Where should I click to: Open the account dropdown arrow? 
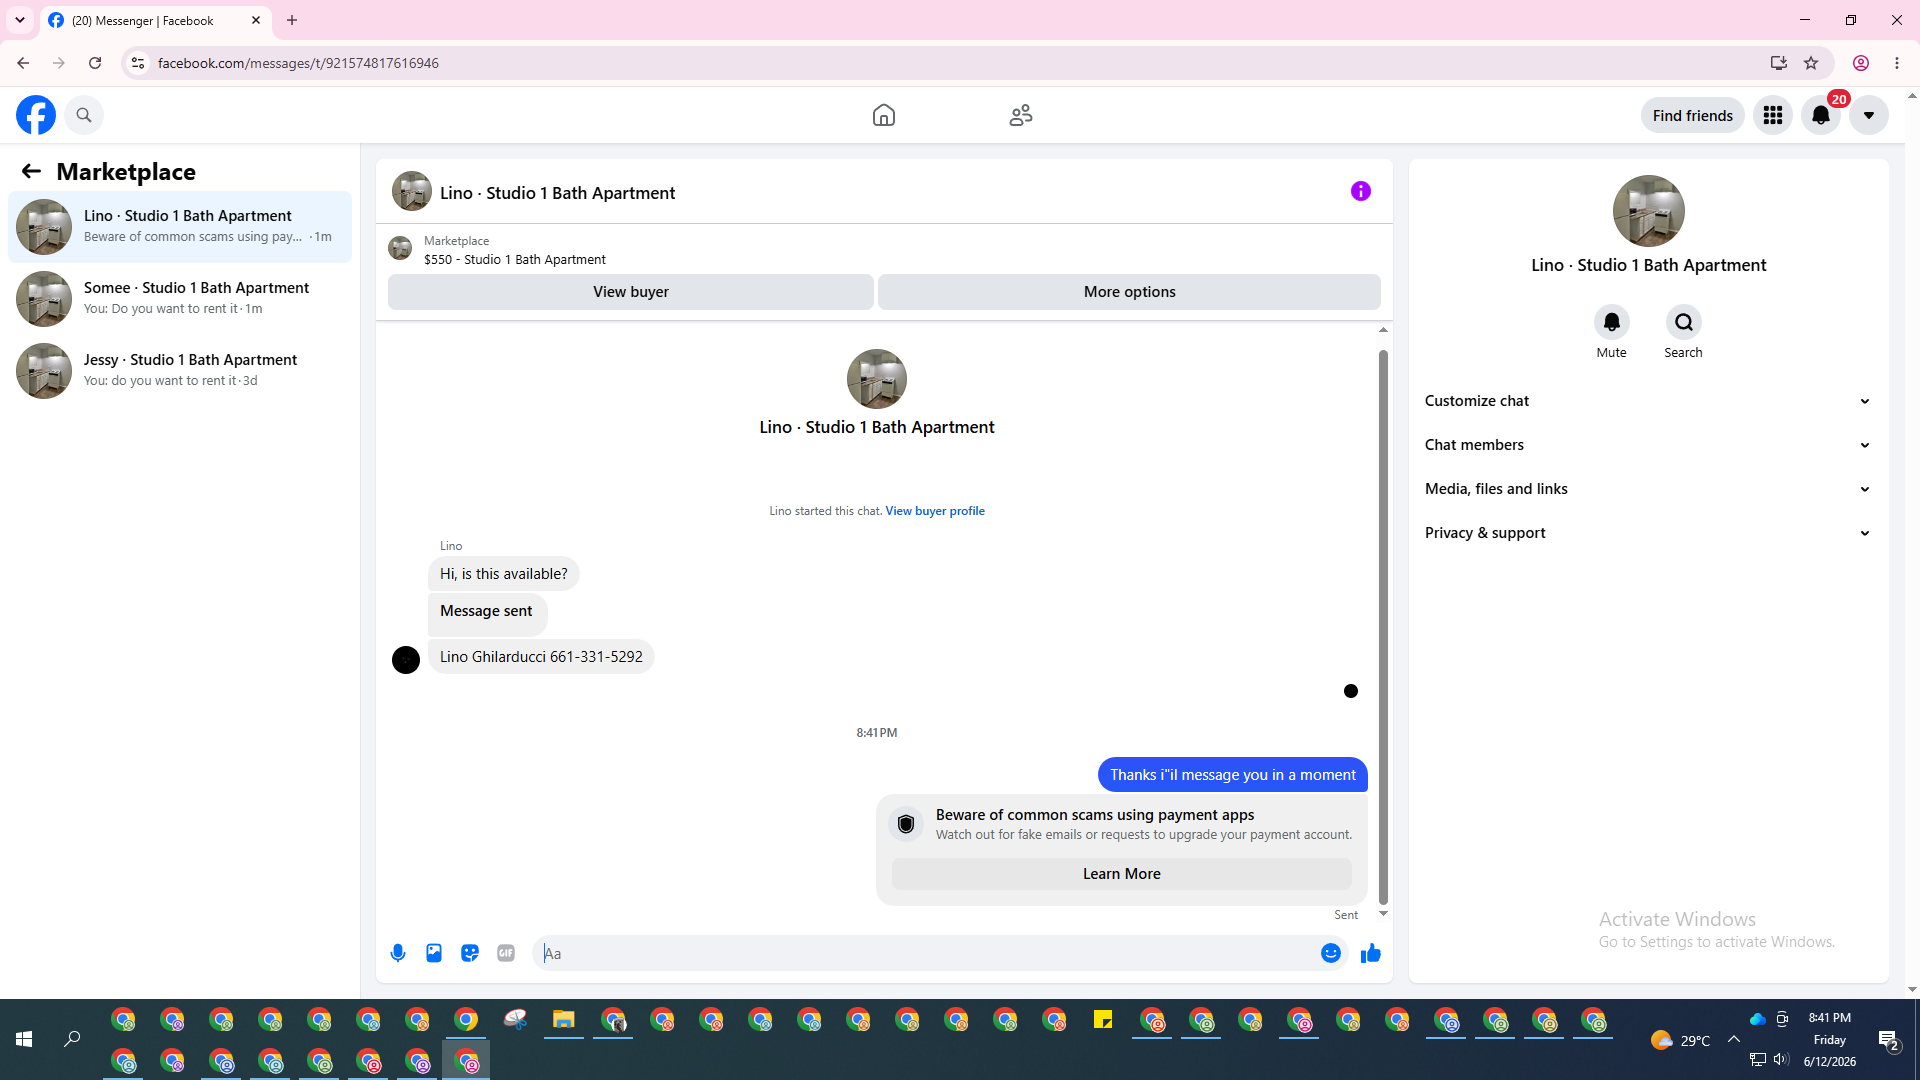click(1868, 115)
